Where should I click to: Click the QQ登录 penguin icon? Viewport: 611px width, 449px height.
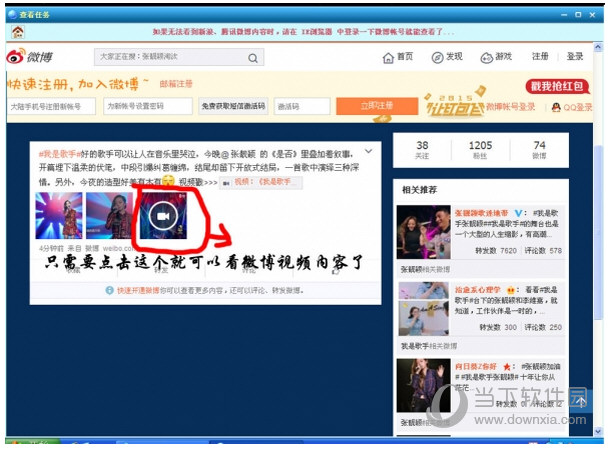(556, 107)
